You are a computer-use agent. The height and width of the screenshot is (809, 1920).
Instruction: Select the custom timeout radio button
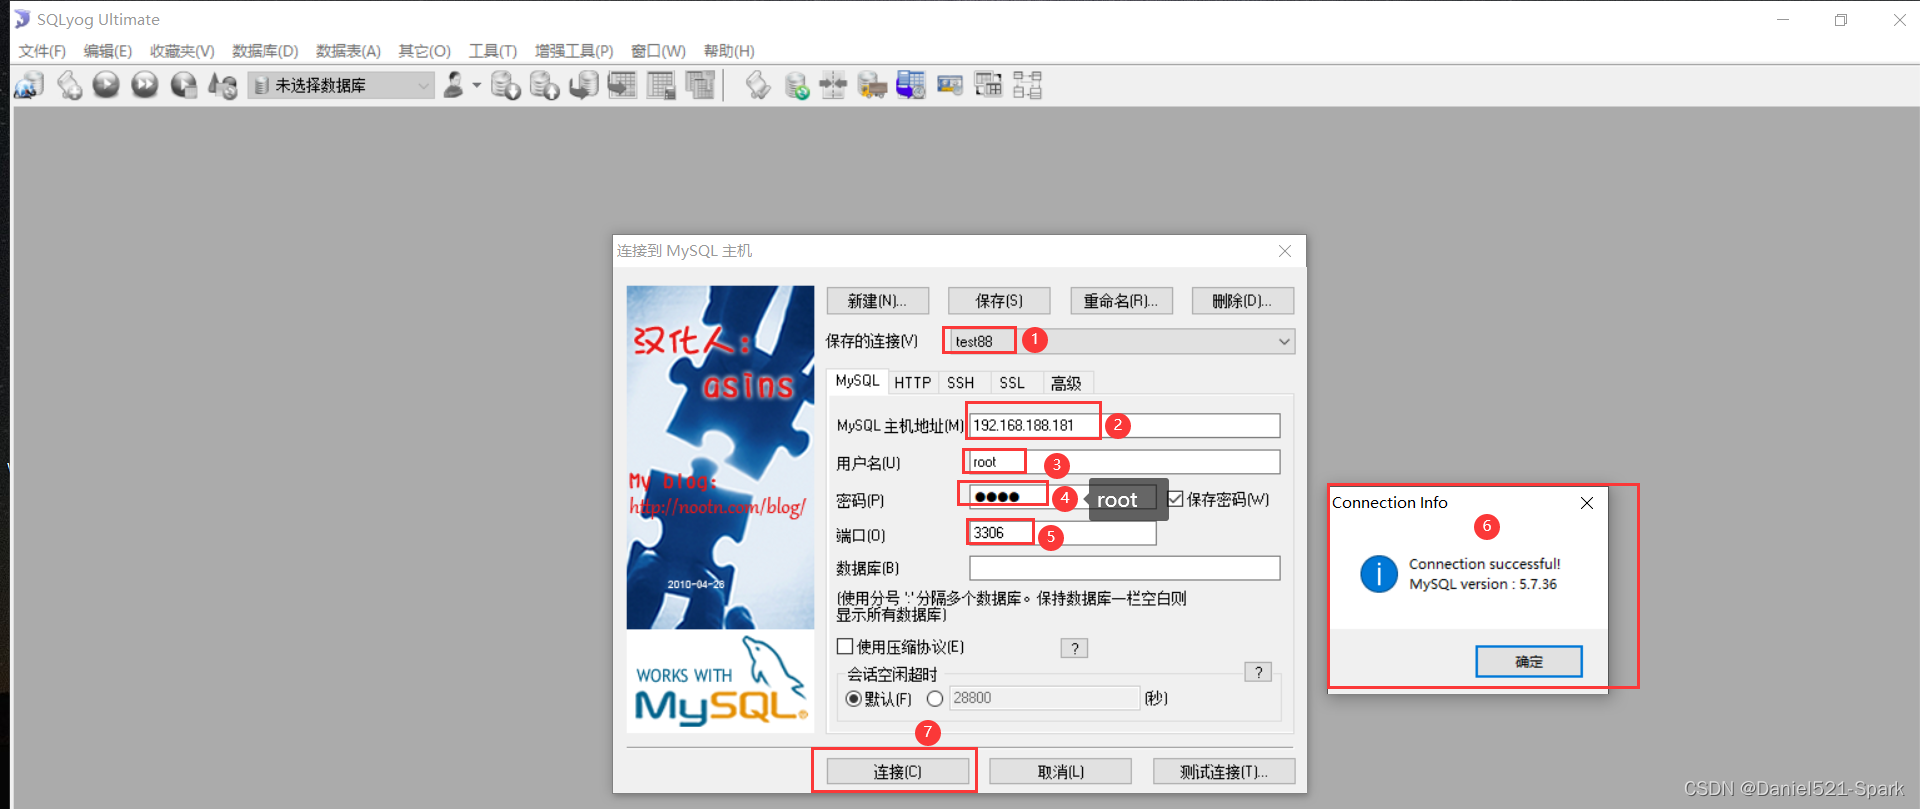click(x=935, y=698)
